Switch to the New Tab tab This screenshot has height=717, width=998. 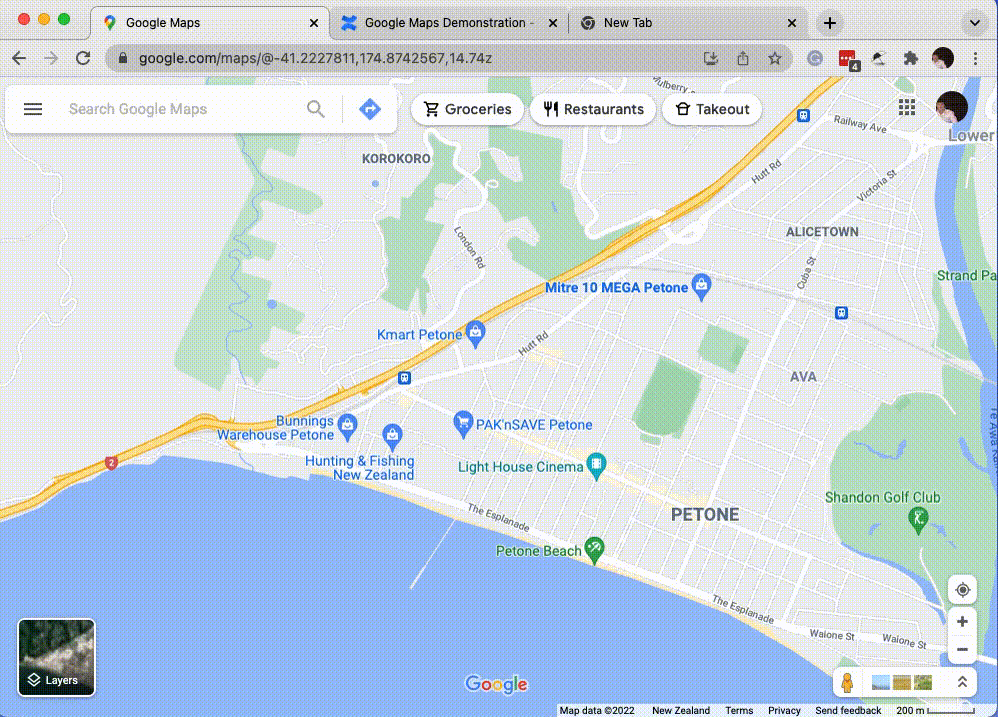(687, 23)
